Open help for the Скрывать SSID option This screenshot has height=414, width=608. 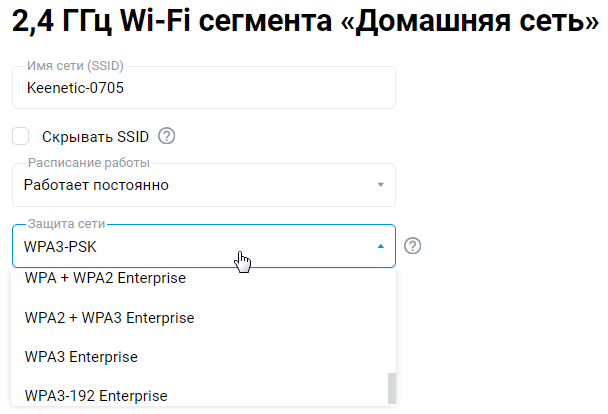click(x=167, y=136)
